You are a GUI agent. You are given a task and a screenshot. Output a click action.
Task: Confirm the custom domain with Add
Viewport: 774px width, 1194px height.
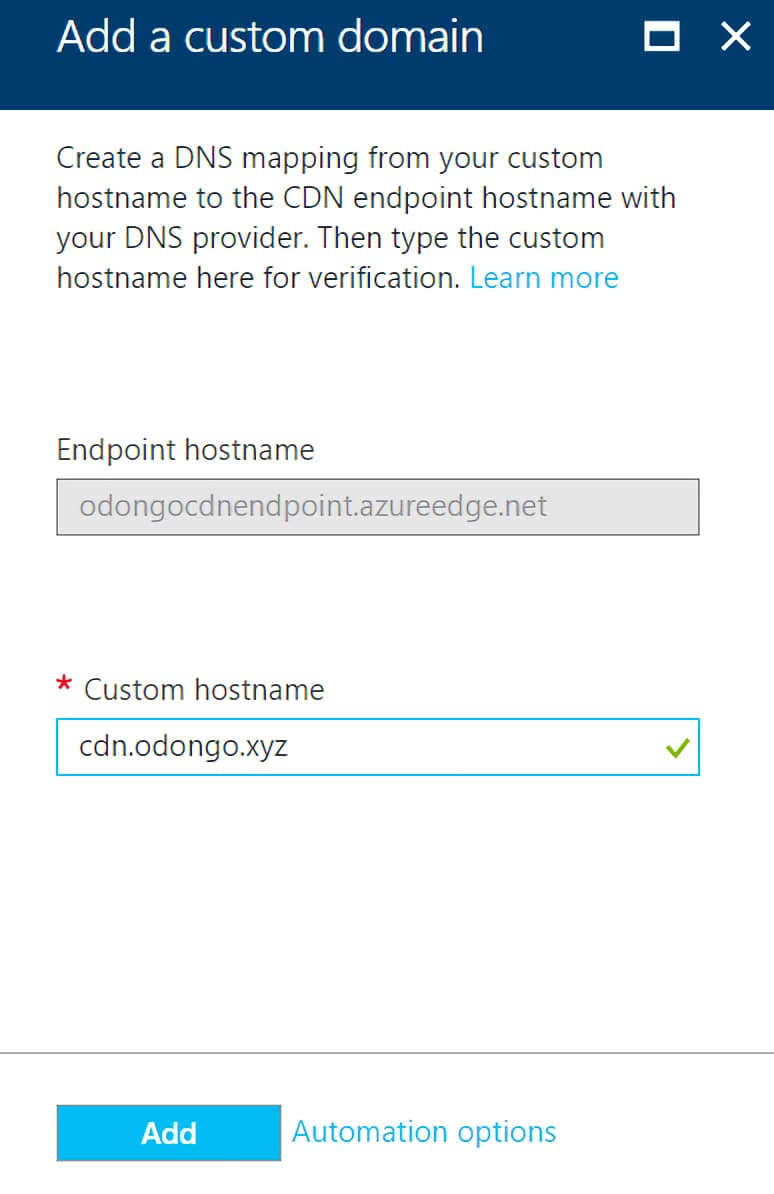tap(168, 1132)
